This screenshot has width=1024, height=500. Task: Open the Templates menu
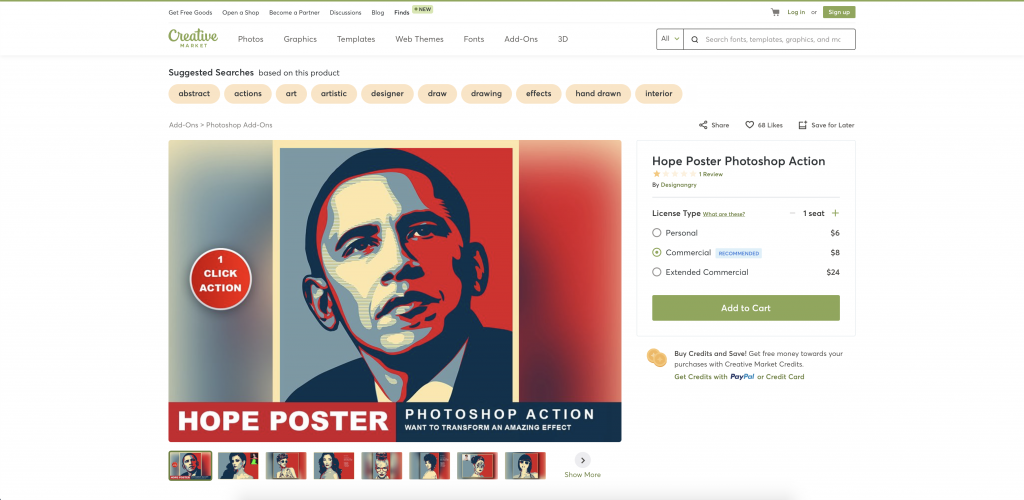click(x=356, y=39)
